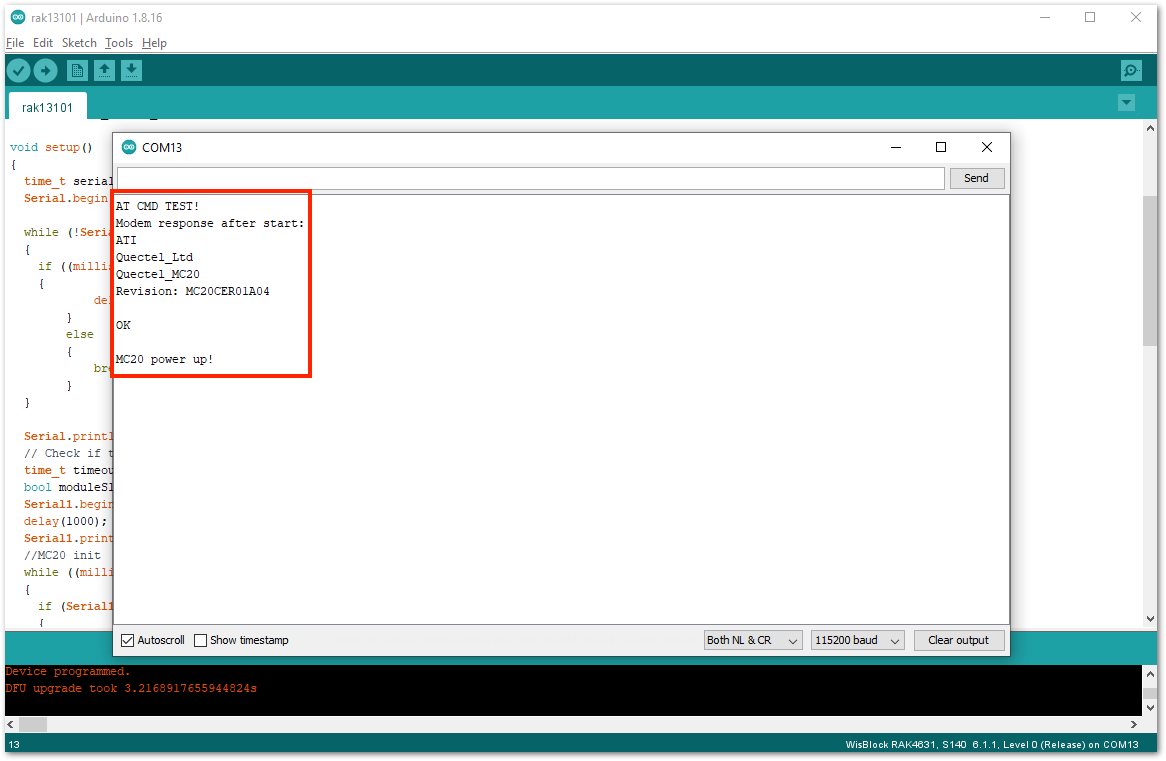Open the Tools menu
Screen dimensions: 1166x761
point(119,43)
